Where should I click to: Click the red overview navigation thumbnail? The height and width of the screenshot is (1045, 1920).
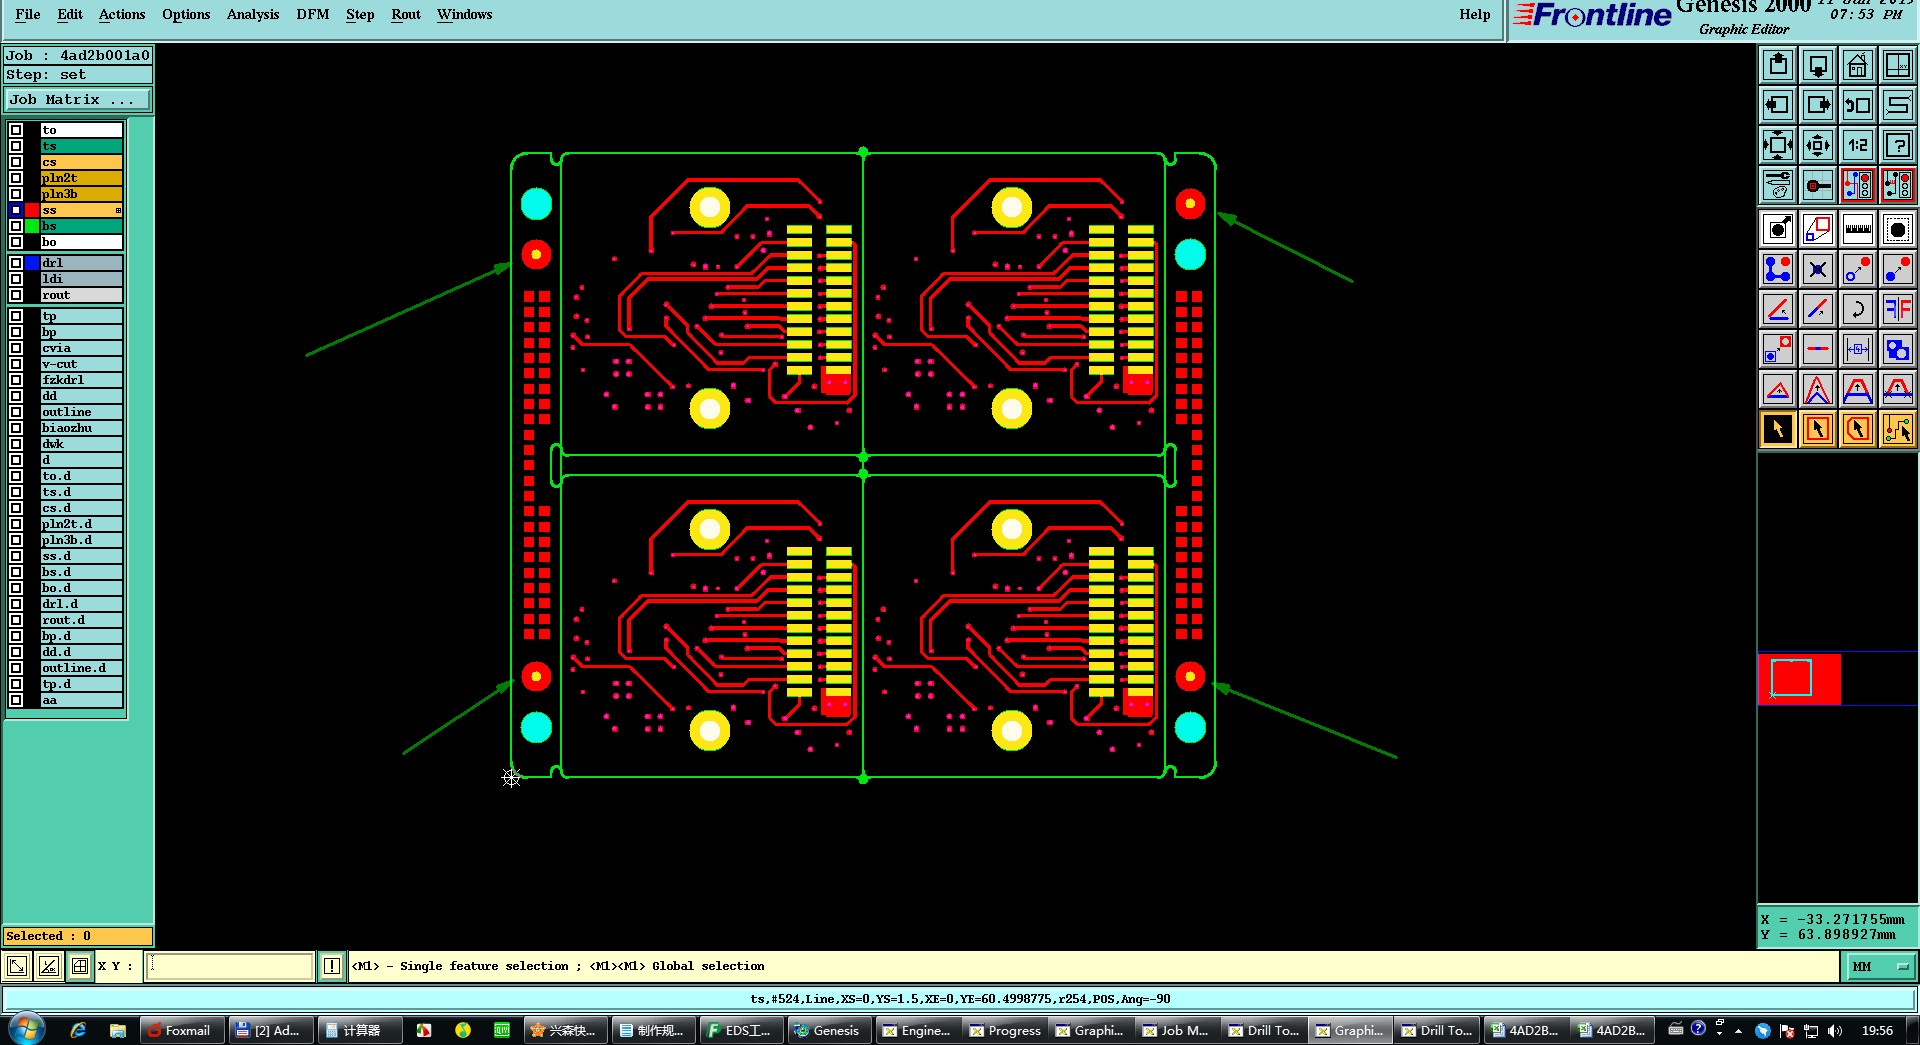pyautogui.click(x=1799, y=679)
